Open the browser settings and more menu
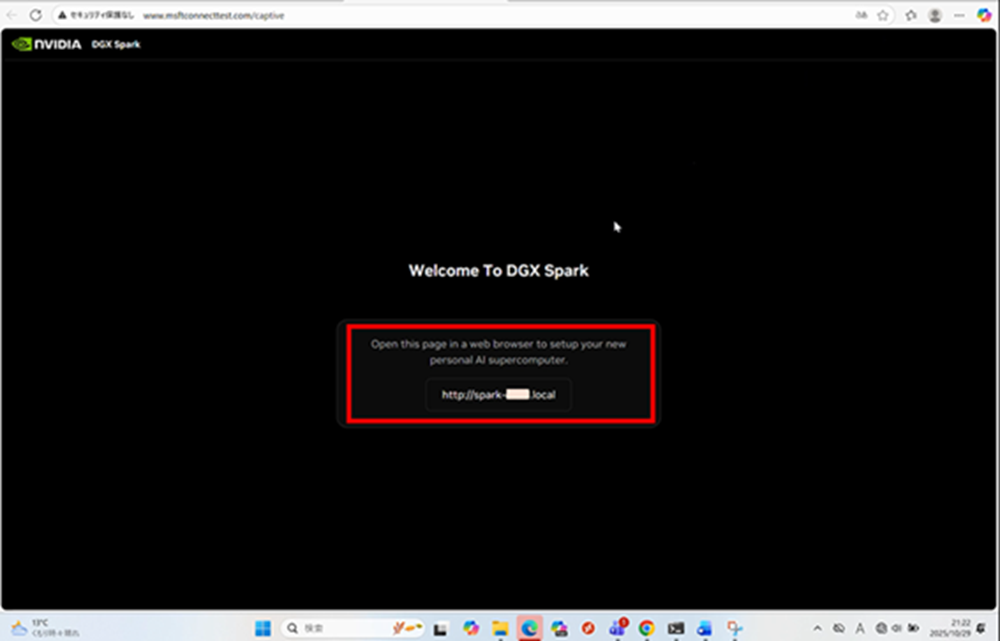 959,16
